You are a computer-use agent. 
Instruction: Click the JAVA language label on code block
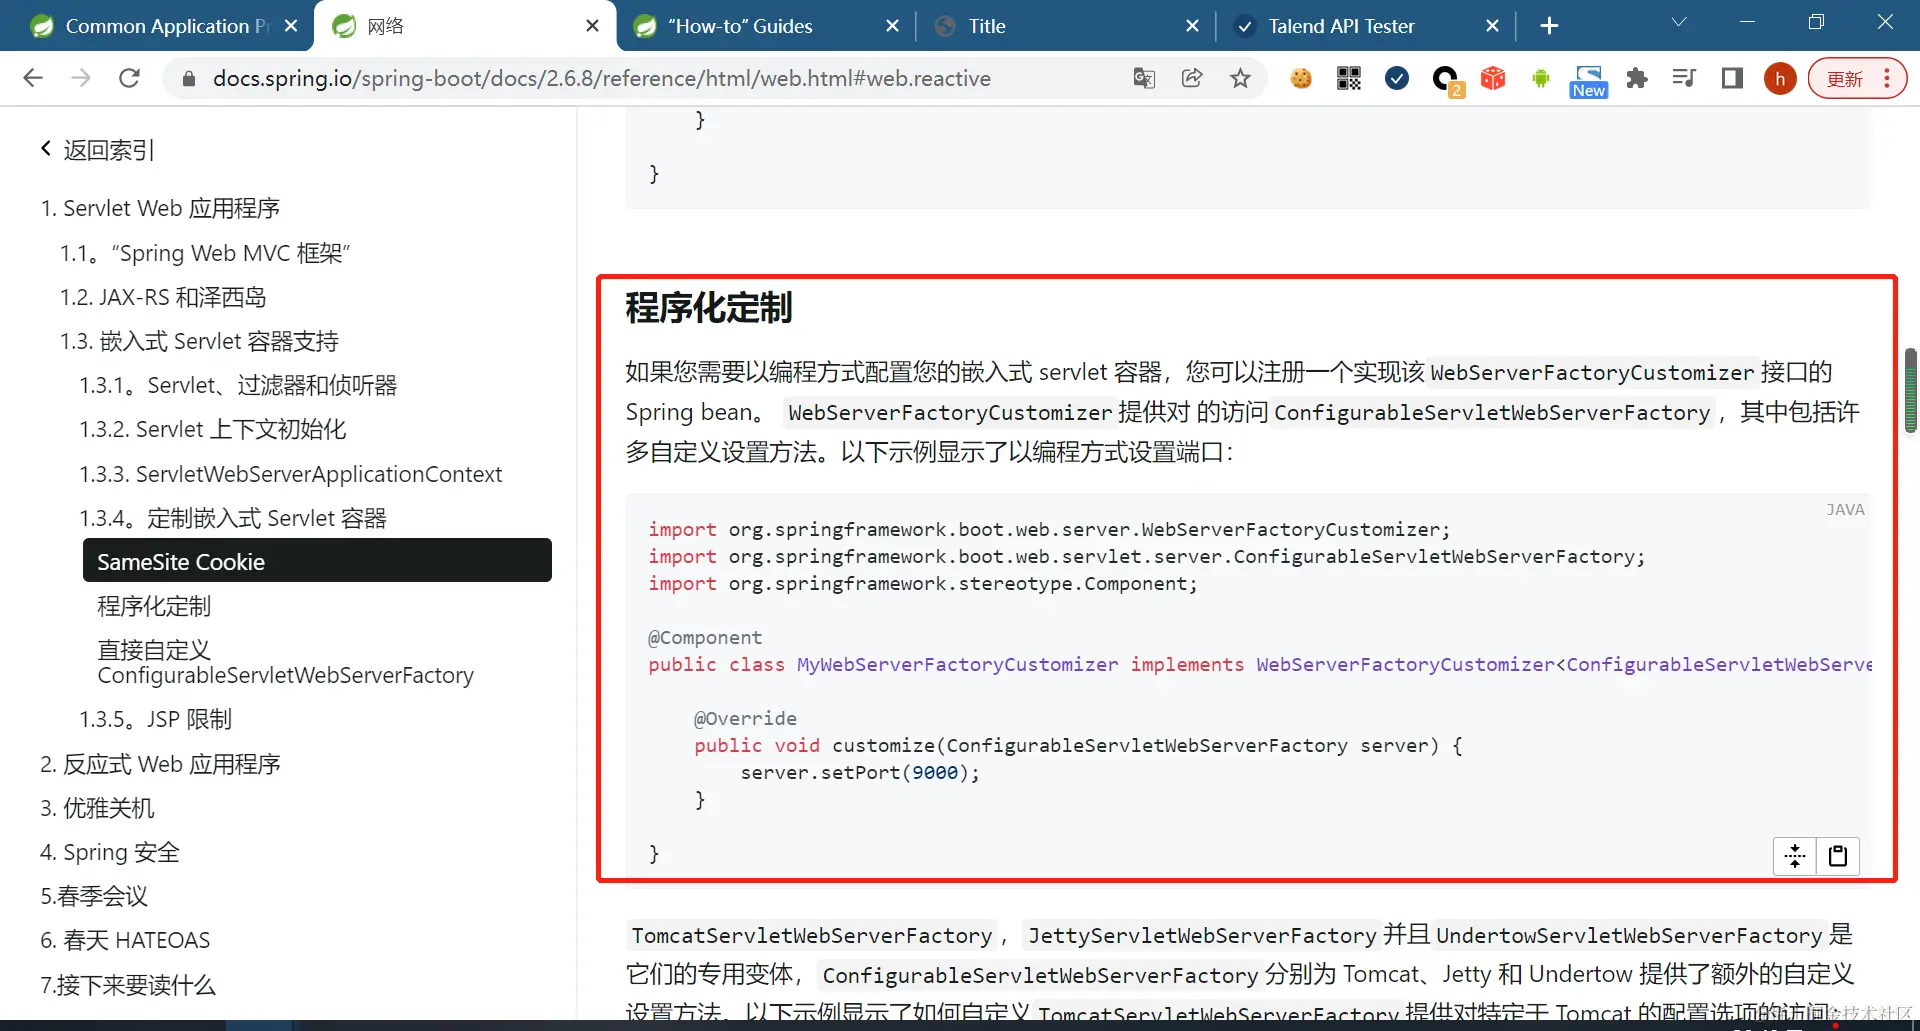coord(1845,509)
